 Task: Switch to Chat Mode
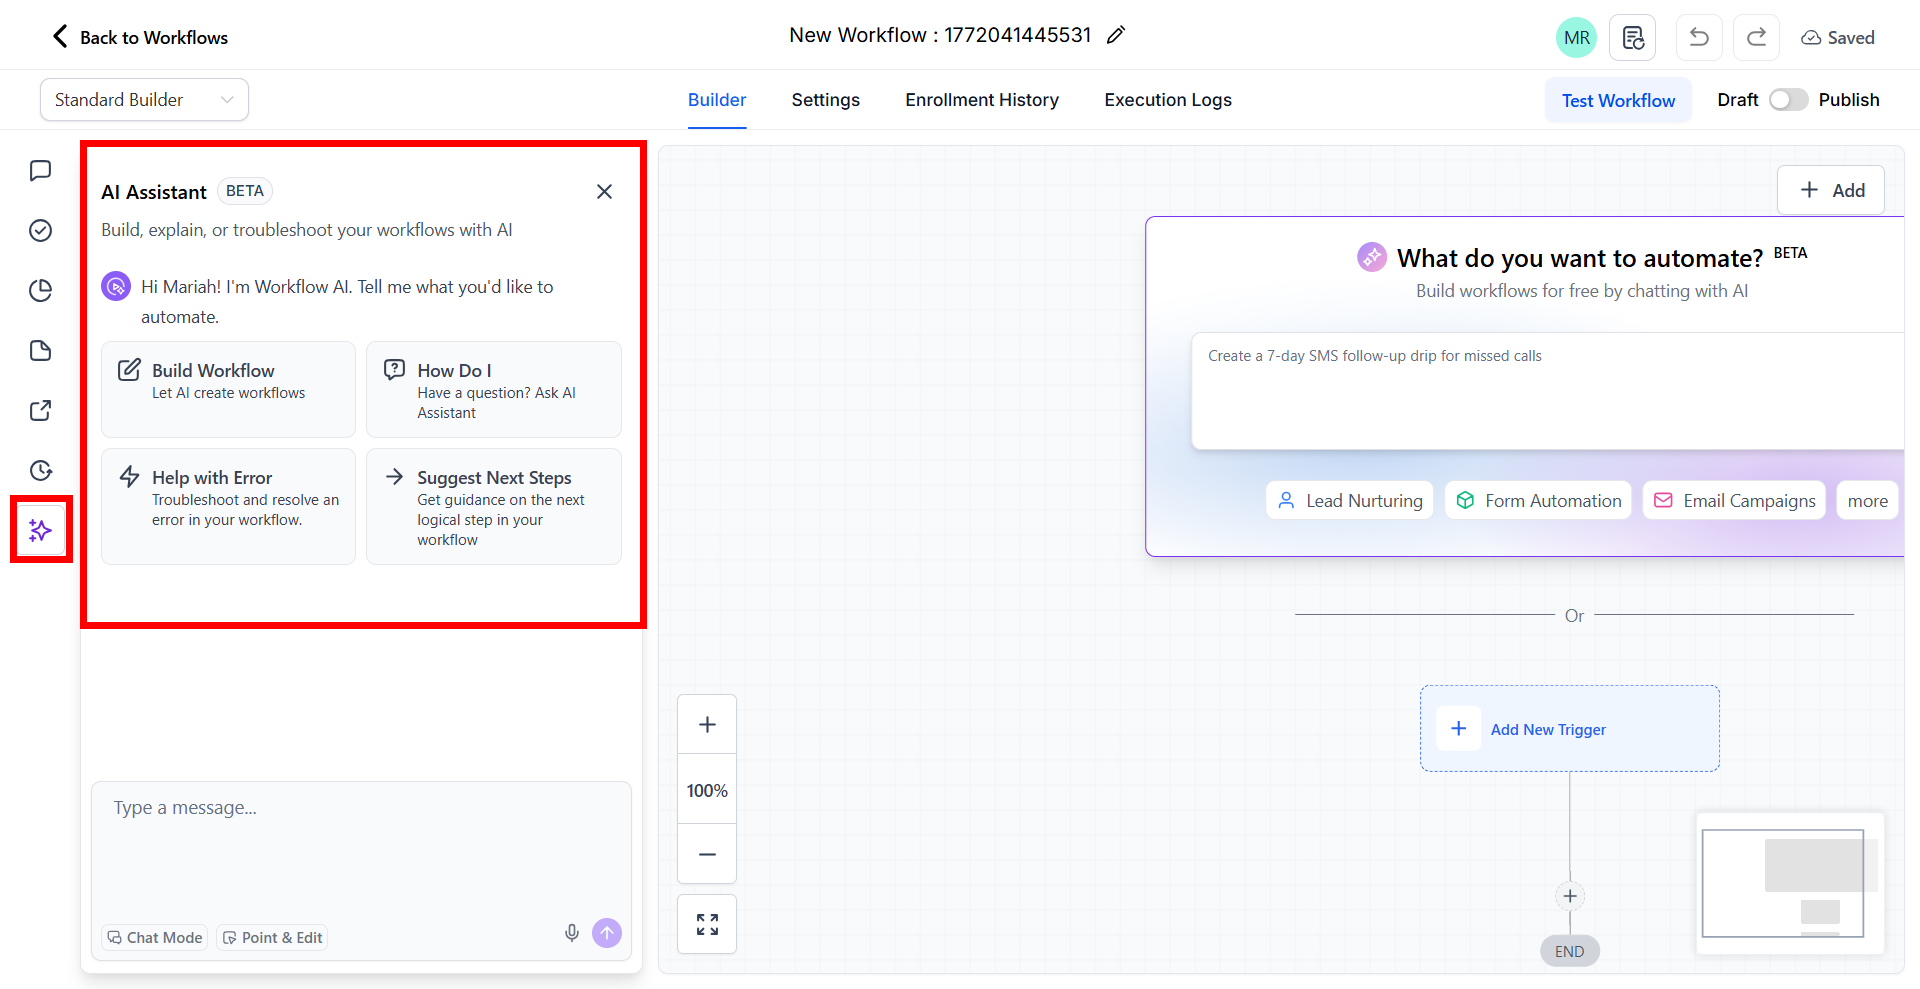tap(155, 938)
